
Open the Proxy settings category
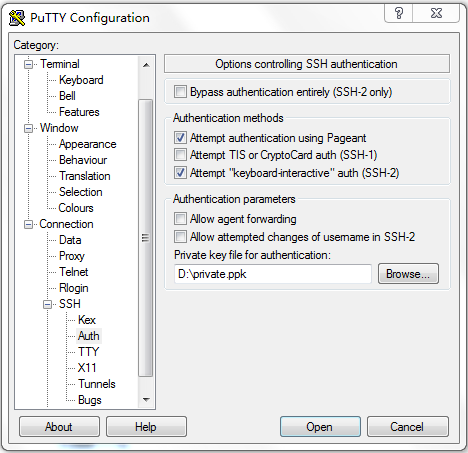click(x=72, y=256)
